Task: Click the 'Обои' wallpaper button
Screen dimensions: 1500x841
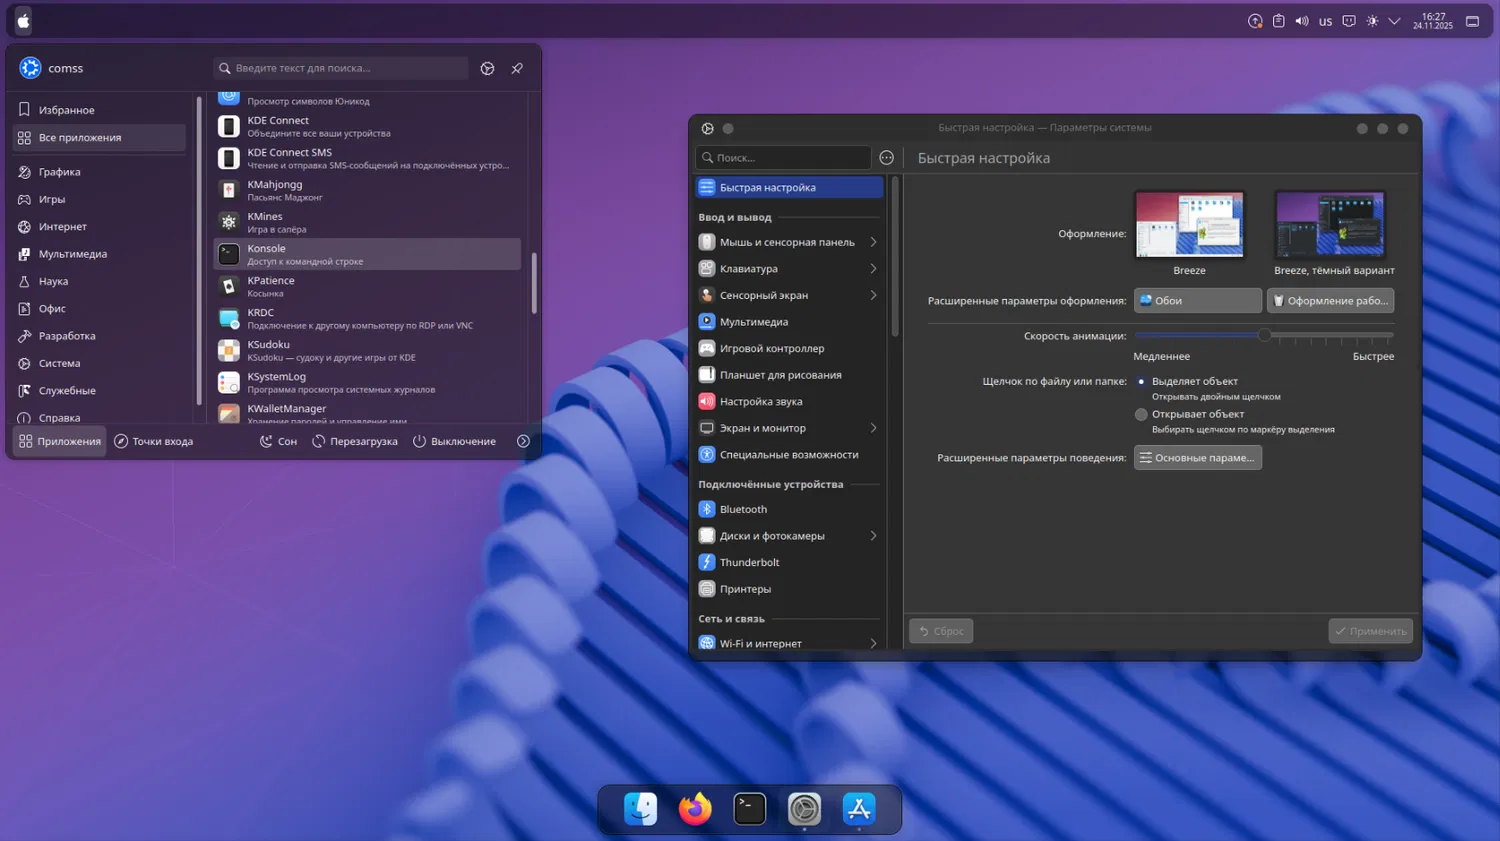Action: (x=1197, y=301)
